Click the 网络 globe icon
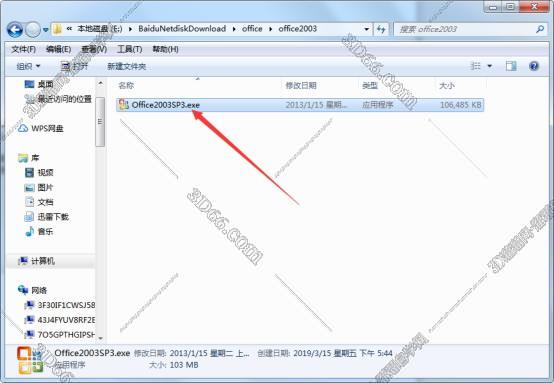The width and height of the screenshot is (554, 383). click(23, 290)
